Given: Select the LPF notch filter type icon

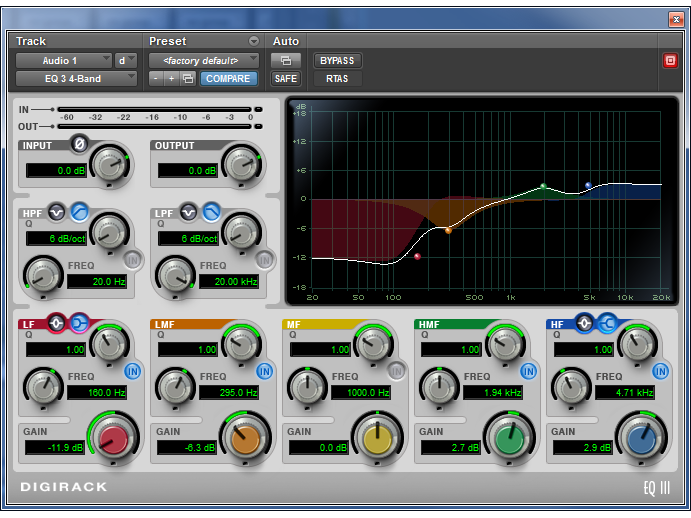Looking at the screenshot, I should coord(189,212).
